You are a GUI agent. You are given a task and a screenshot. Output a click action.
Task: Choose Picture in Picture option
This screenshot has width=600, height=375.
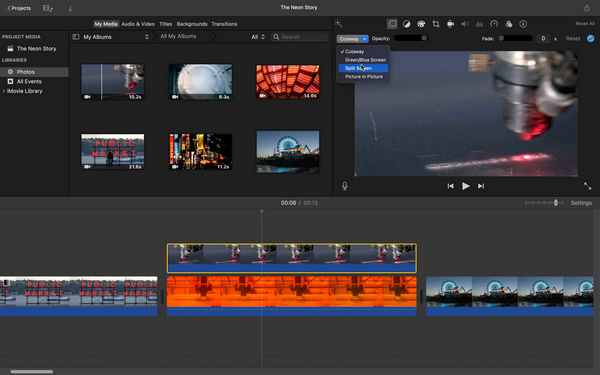point(363,77)
